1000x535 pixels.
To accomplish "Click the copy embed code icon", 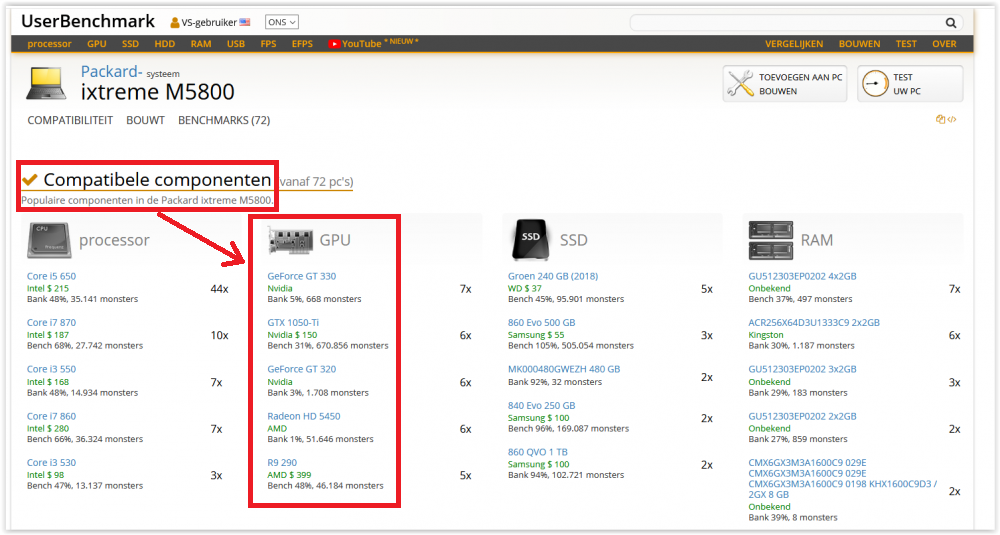I will (x=946, y=119).
